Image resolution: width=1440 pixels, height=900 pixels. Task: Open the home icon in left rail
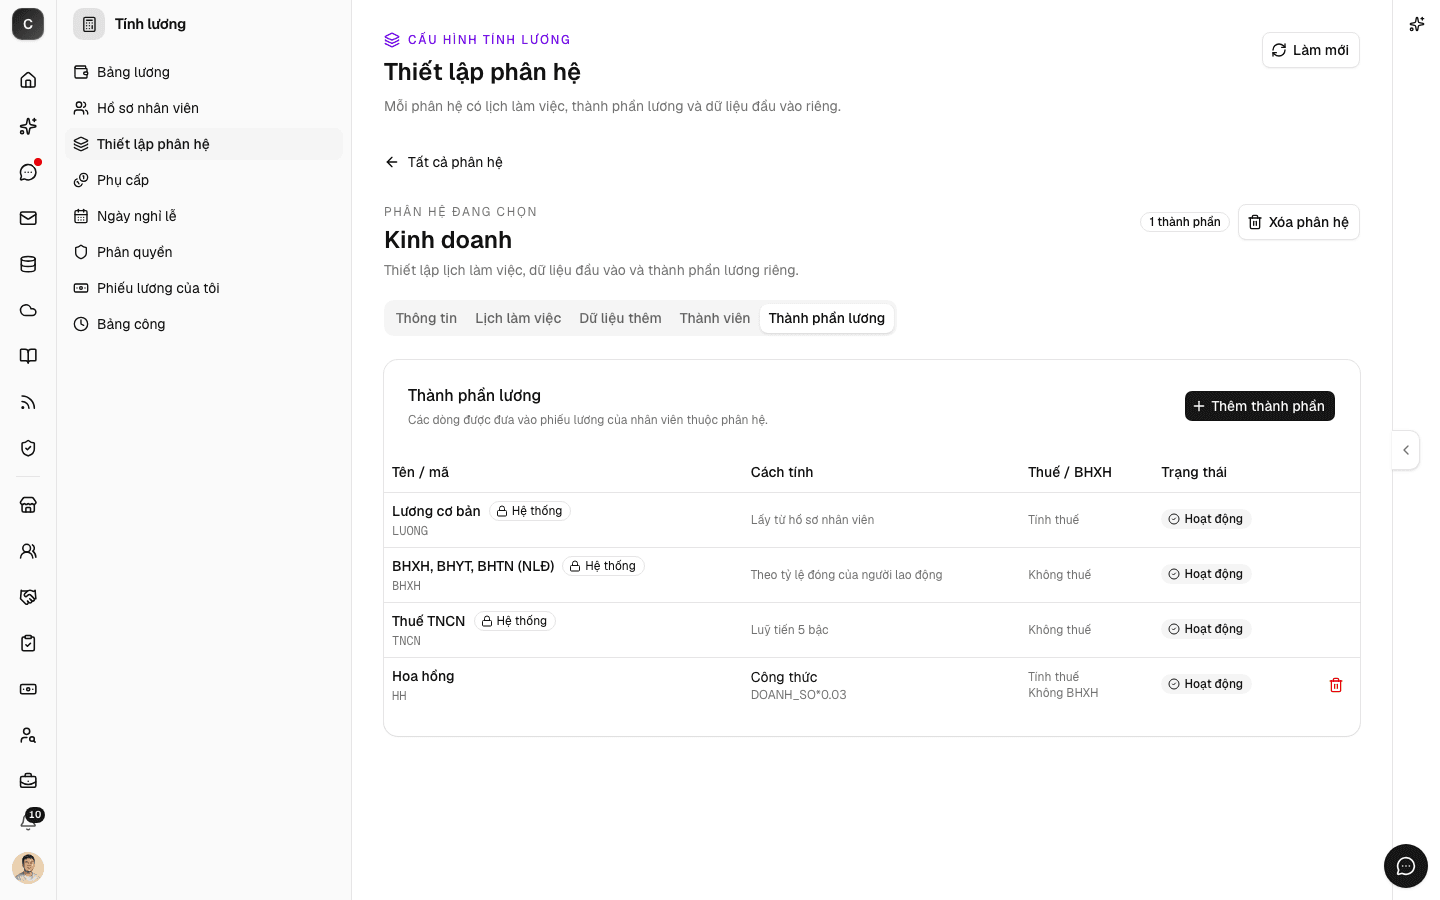tap(28, 80)
